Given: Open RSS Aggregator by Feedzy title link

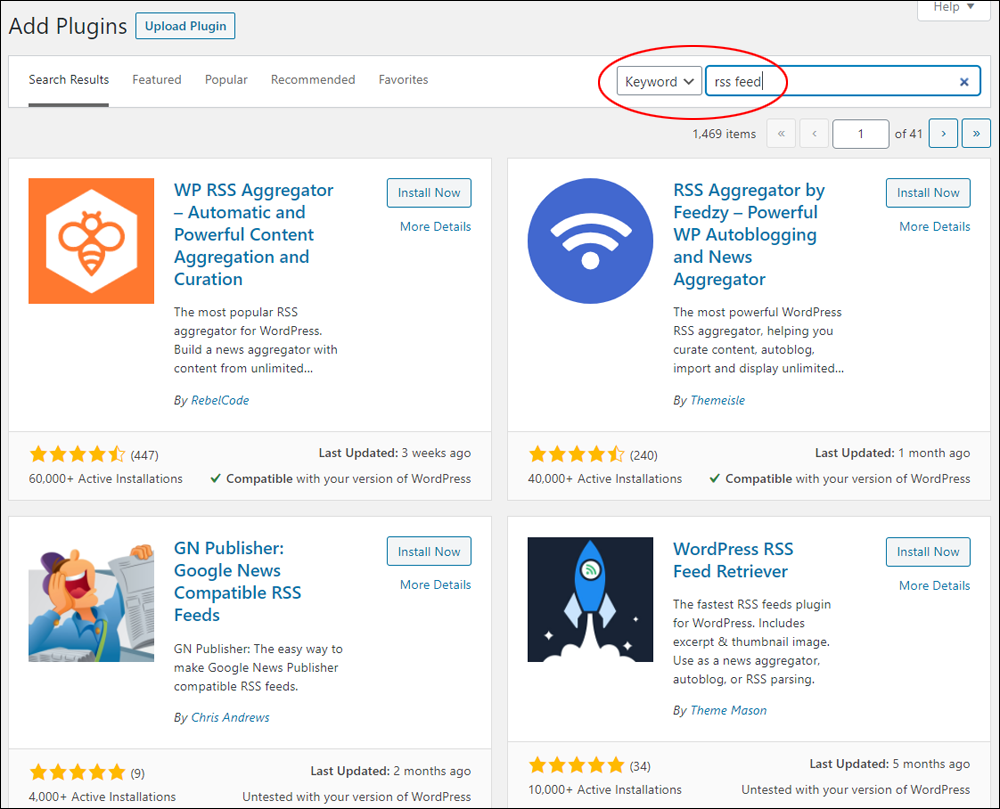Looking at the screenshot, I should pyautogui.click(x=749, y=235).
